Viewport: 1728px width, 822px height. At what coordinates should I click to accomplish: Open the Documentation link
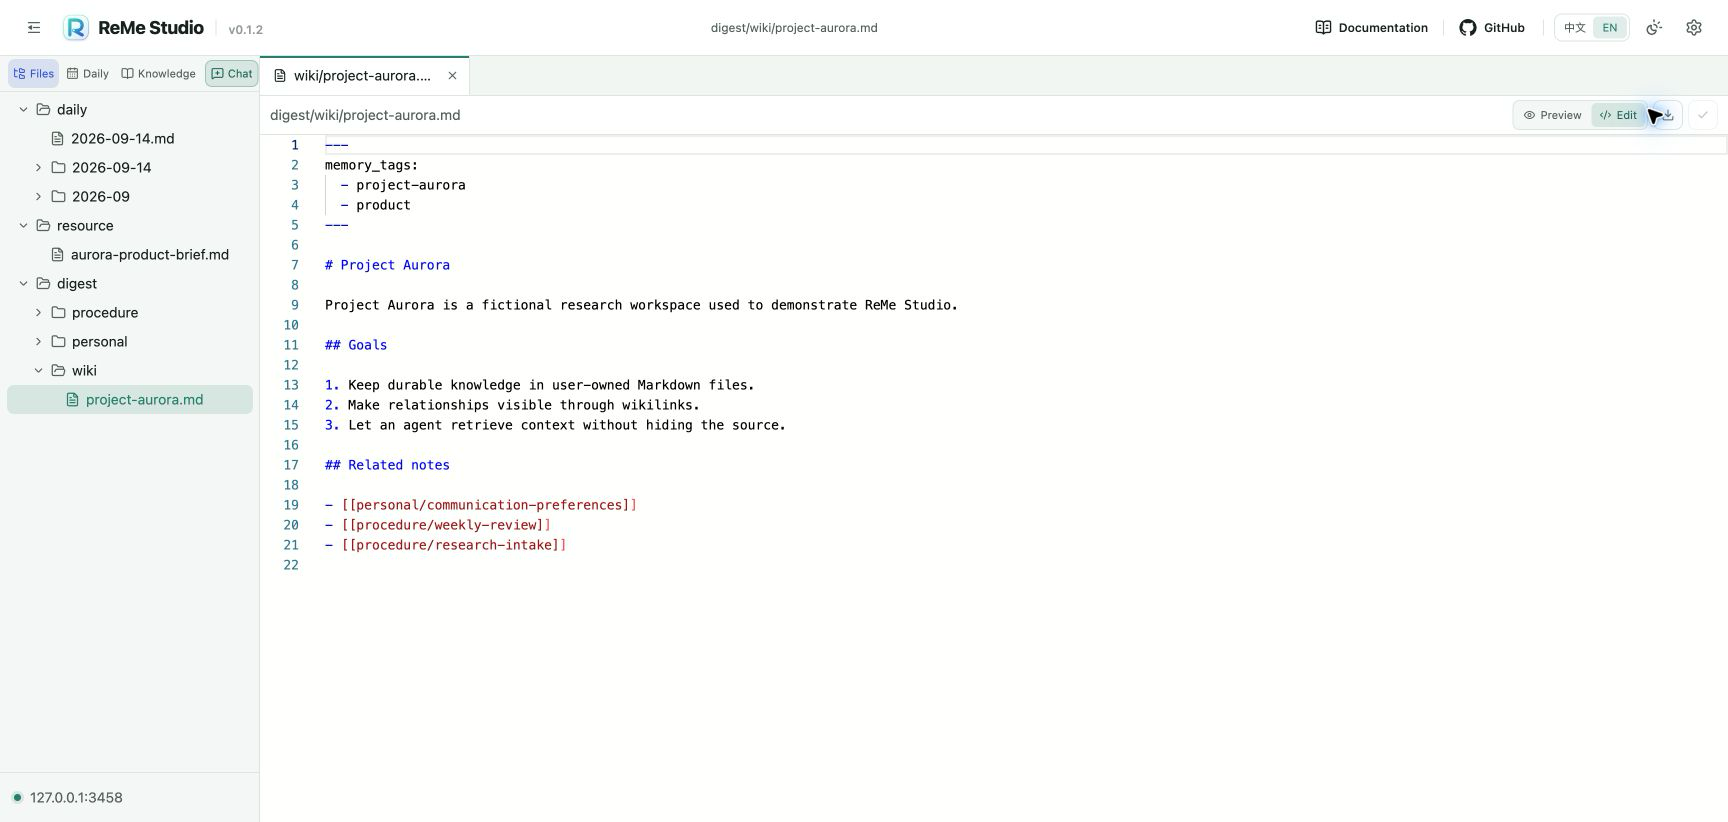[1371, 28]
